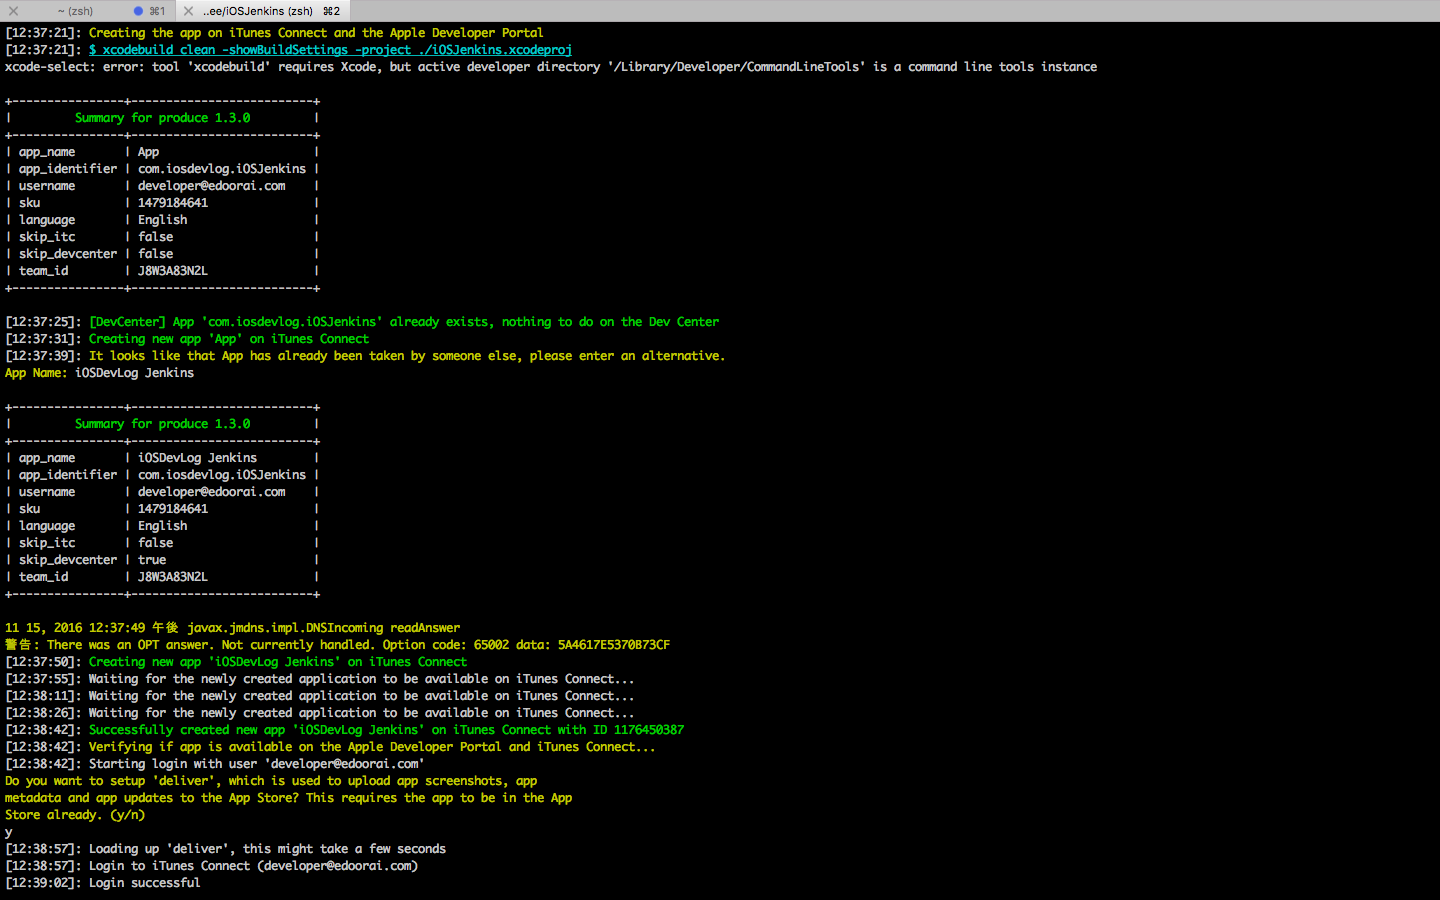Click the 'Do you want to setup deliver' prompt

(271, 781)
